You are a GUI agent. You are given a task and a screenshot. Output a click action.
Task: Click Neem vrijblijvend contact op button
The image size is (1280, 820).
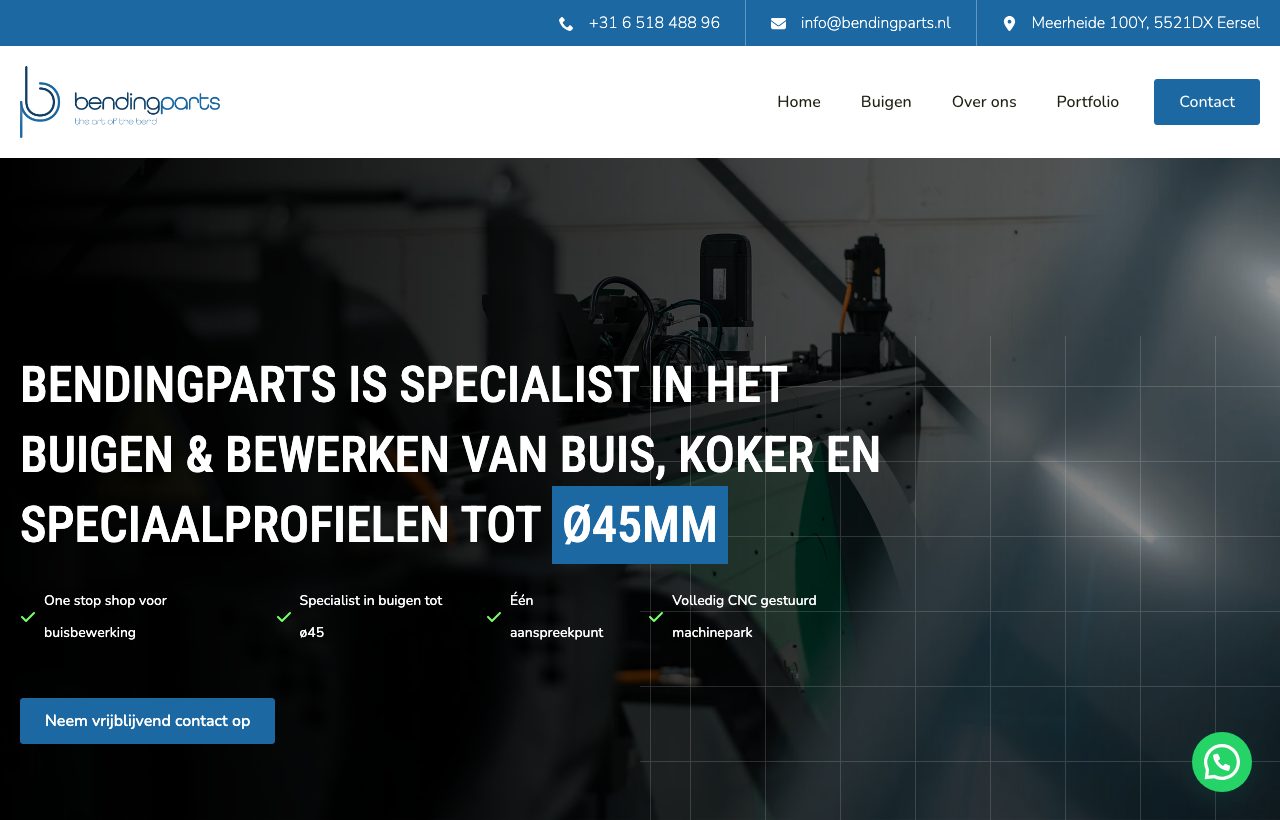147,721
